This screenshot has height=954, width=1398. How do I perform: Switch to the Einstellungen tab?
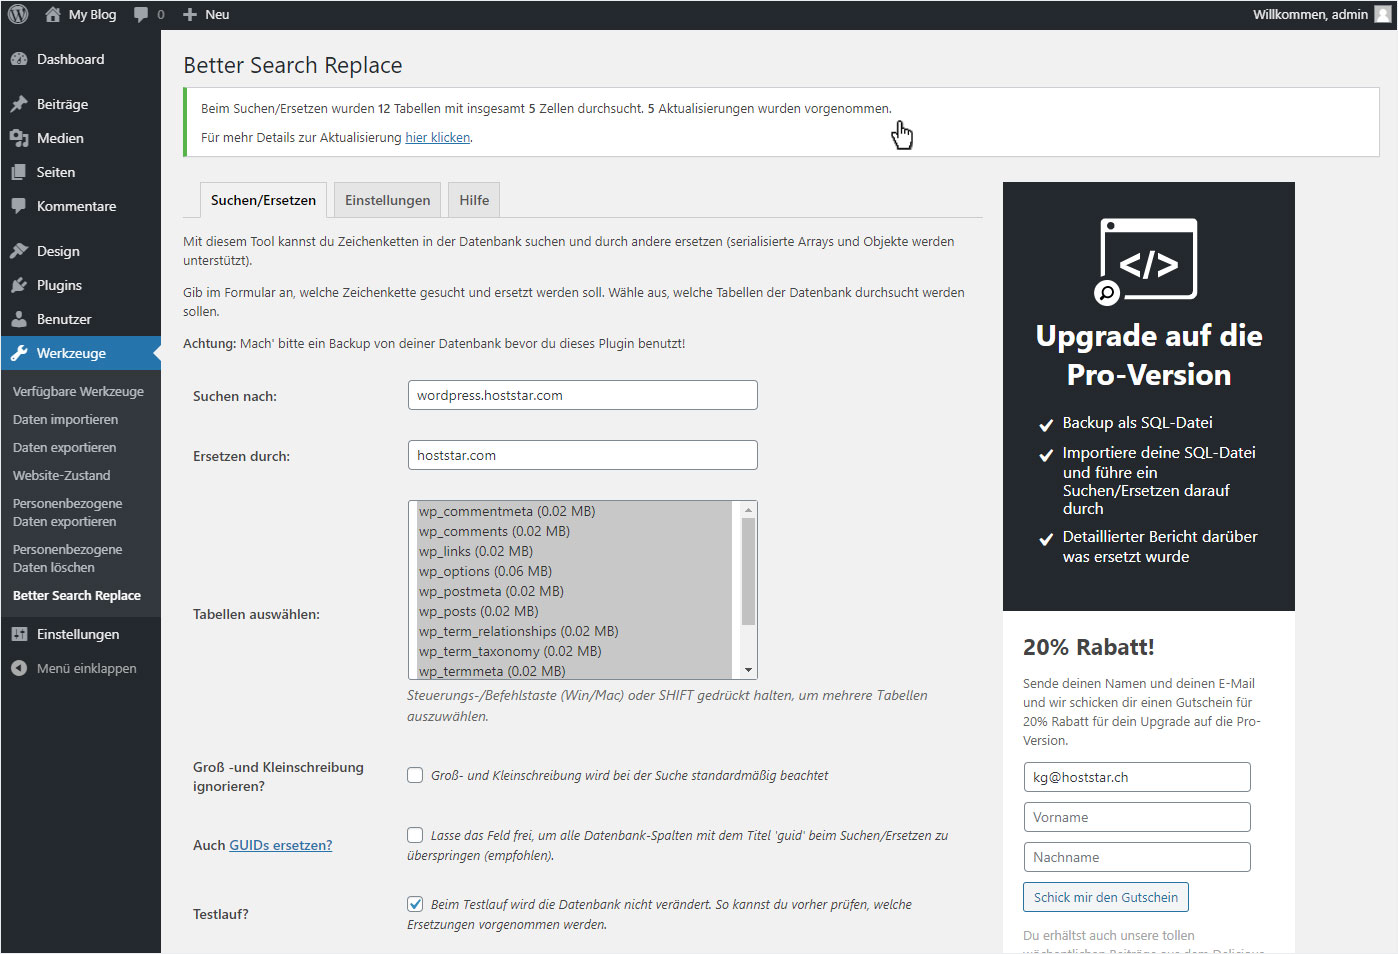point(387,200)
